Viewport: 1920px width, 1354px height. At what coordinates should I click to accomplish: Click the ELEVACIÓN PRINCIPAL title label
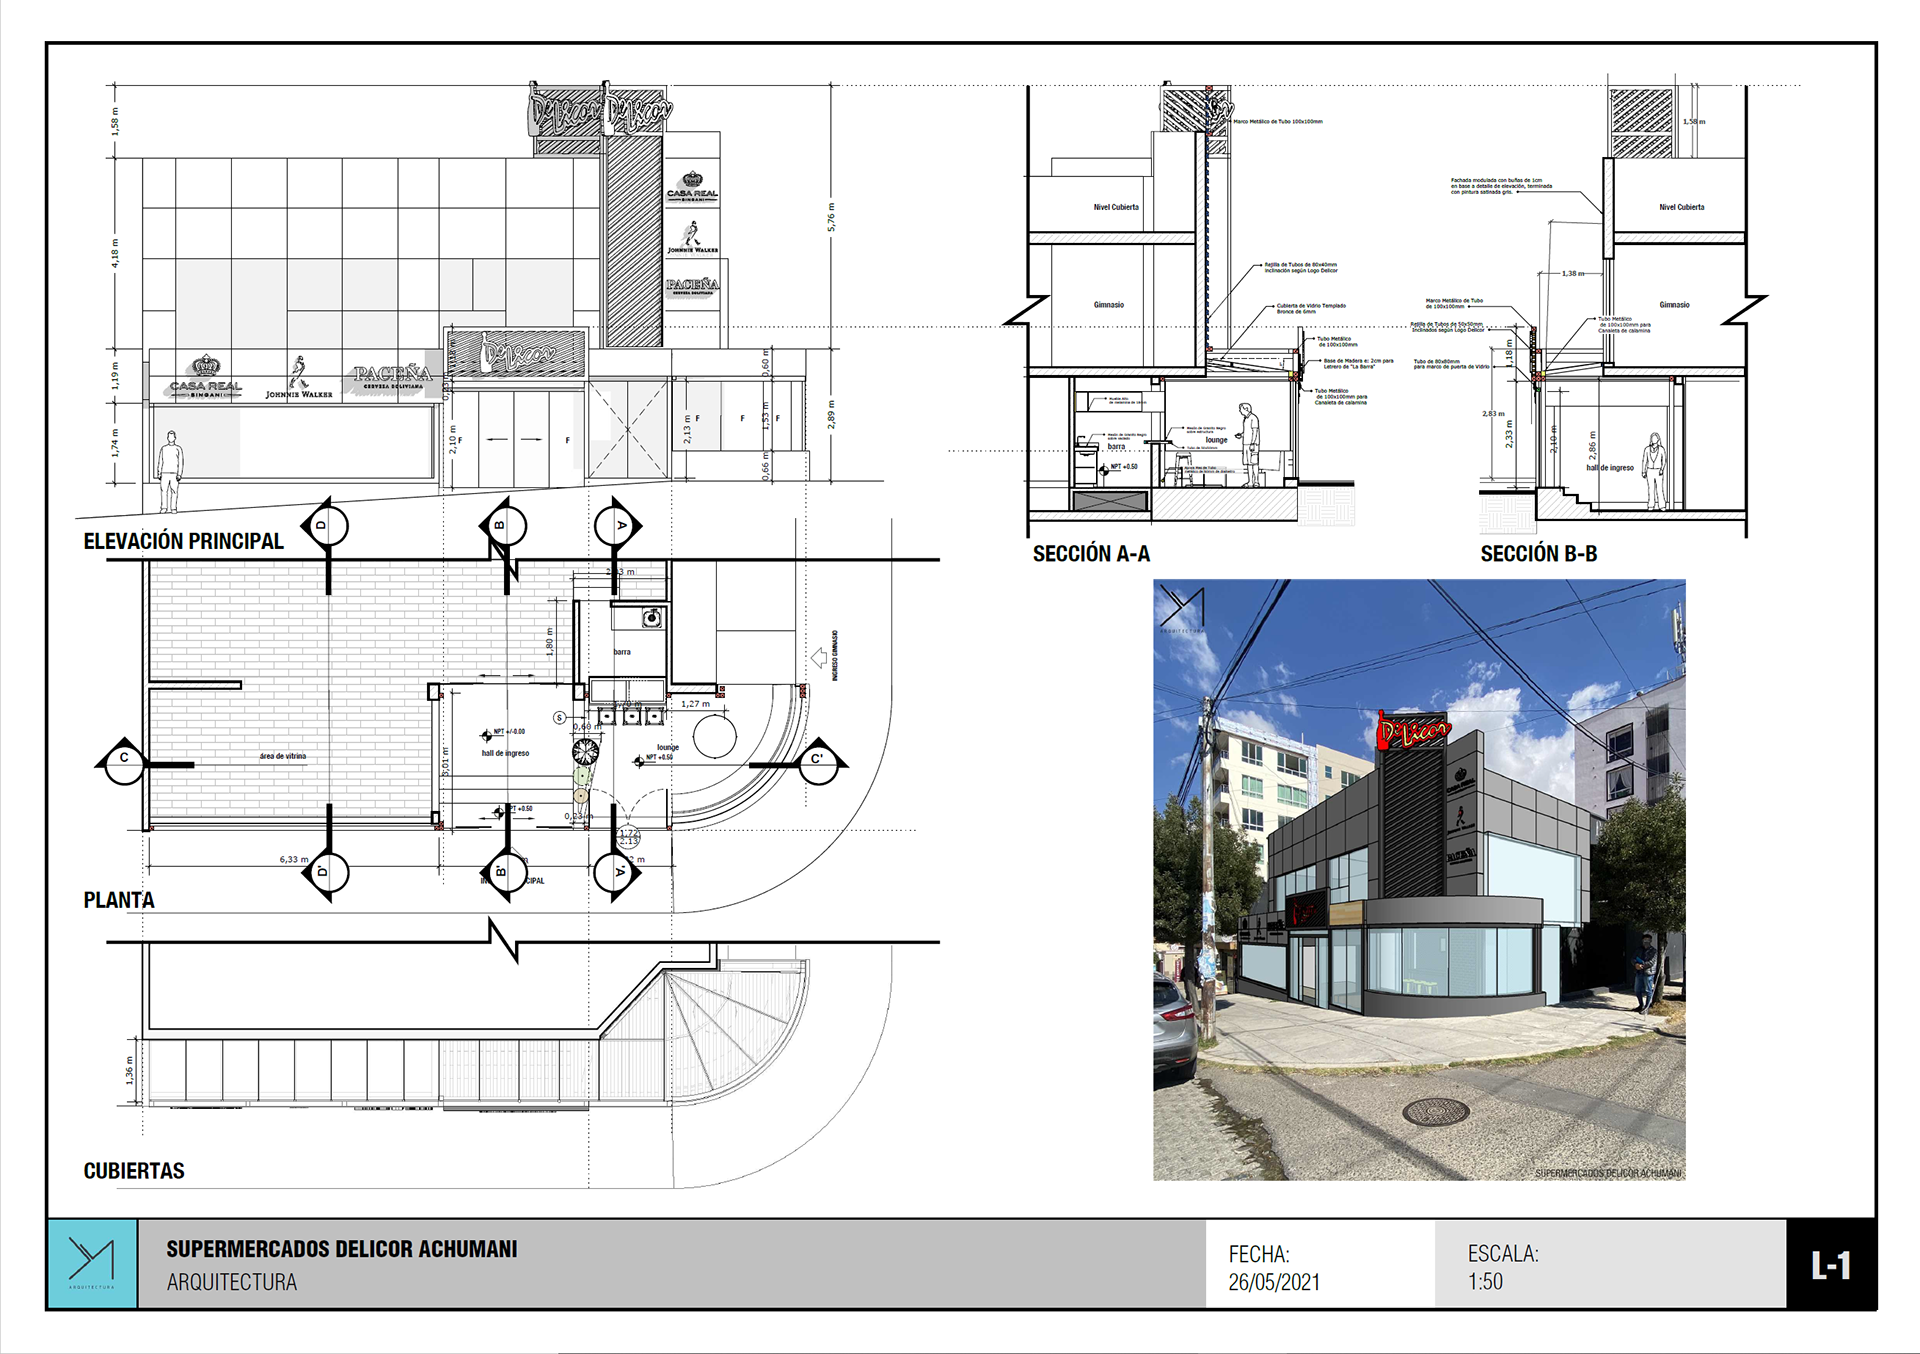pyautogui.click(x=183, y=541)
